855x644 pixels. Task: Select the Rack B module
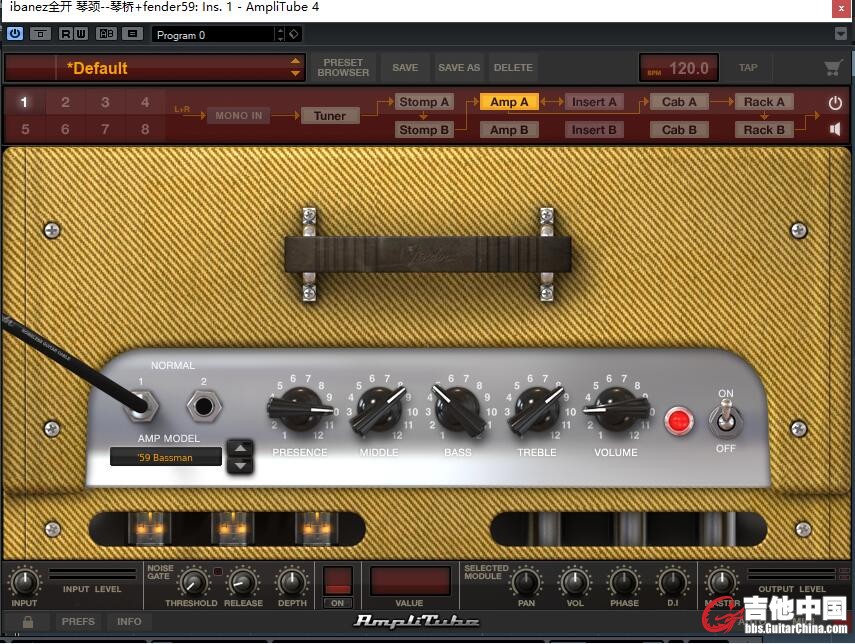pos(764,130)
